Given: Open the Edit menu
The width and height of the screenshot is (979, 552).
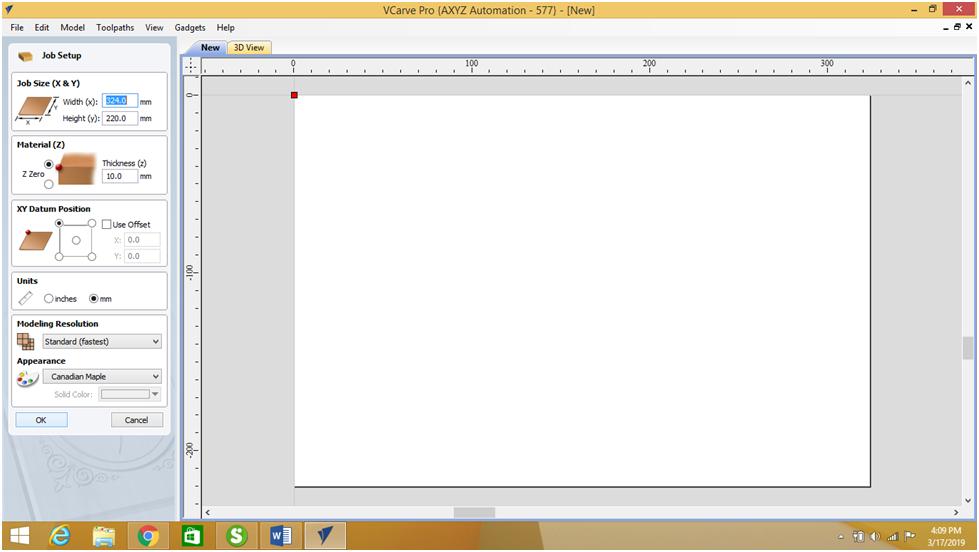Looking at the screenshot, I should click(42, 27).
